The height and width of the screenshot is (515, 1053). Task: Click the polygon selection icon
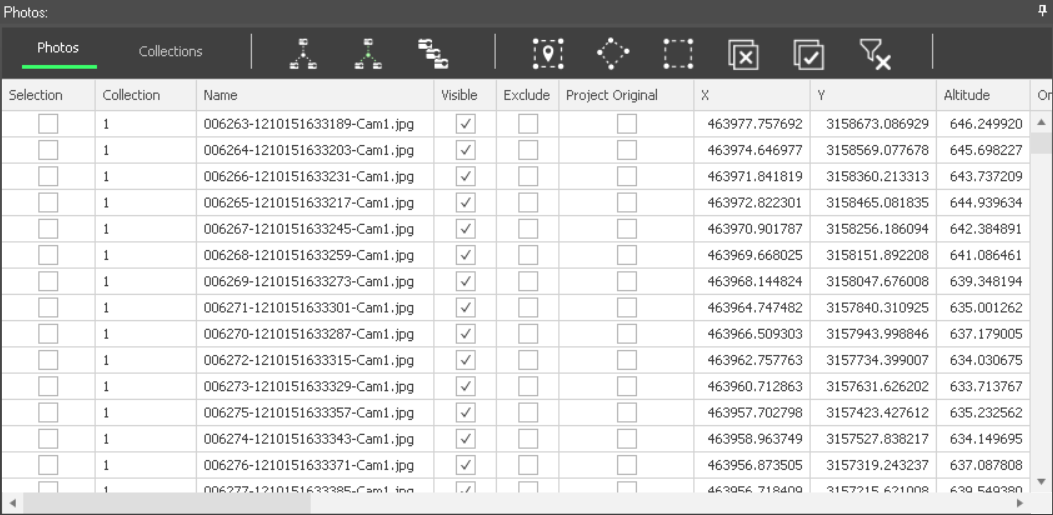click(613, 54)
